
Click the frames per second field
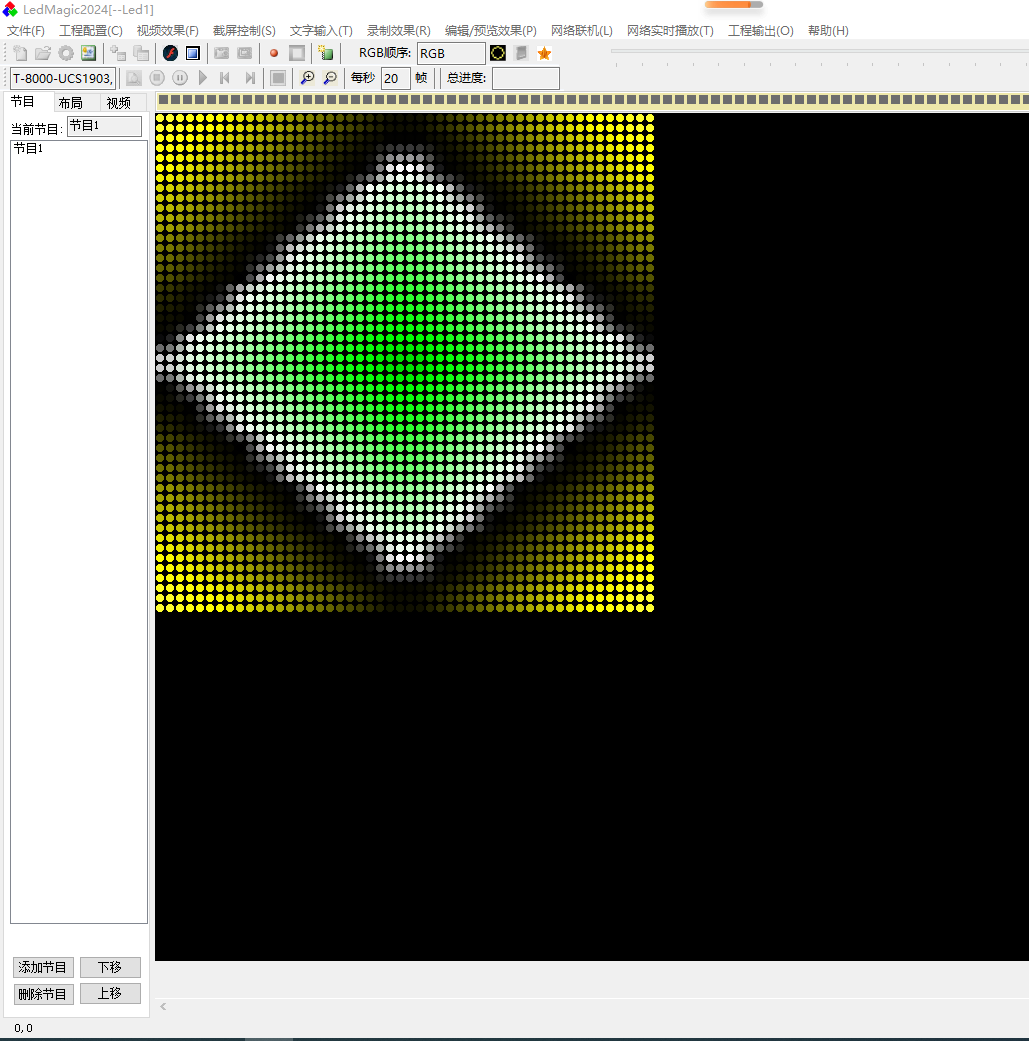(395, 78)
